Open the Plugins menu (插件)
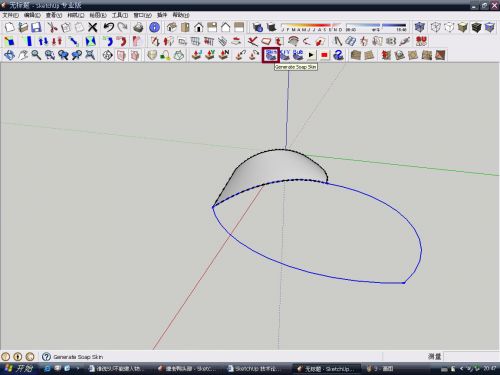 162,15
